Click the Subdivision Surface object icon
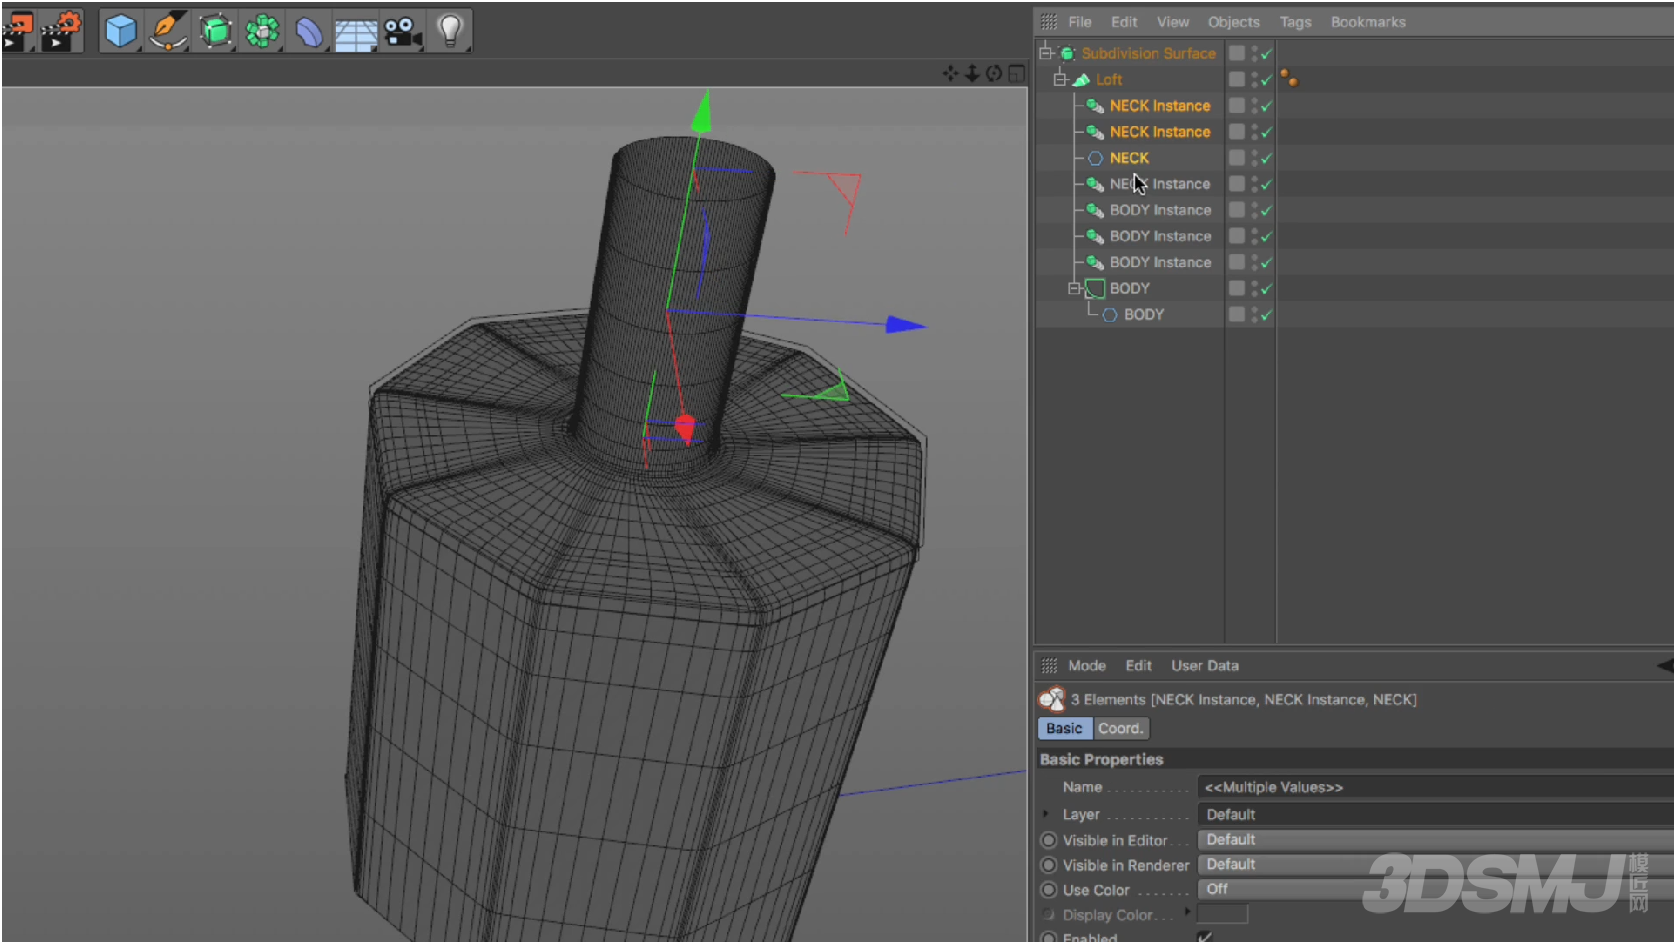The height and width of the screenshot is (944, 1676). [1068, 53]
